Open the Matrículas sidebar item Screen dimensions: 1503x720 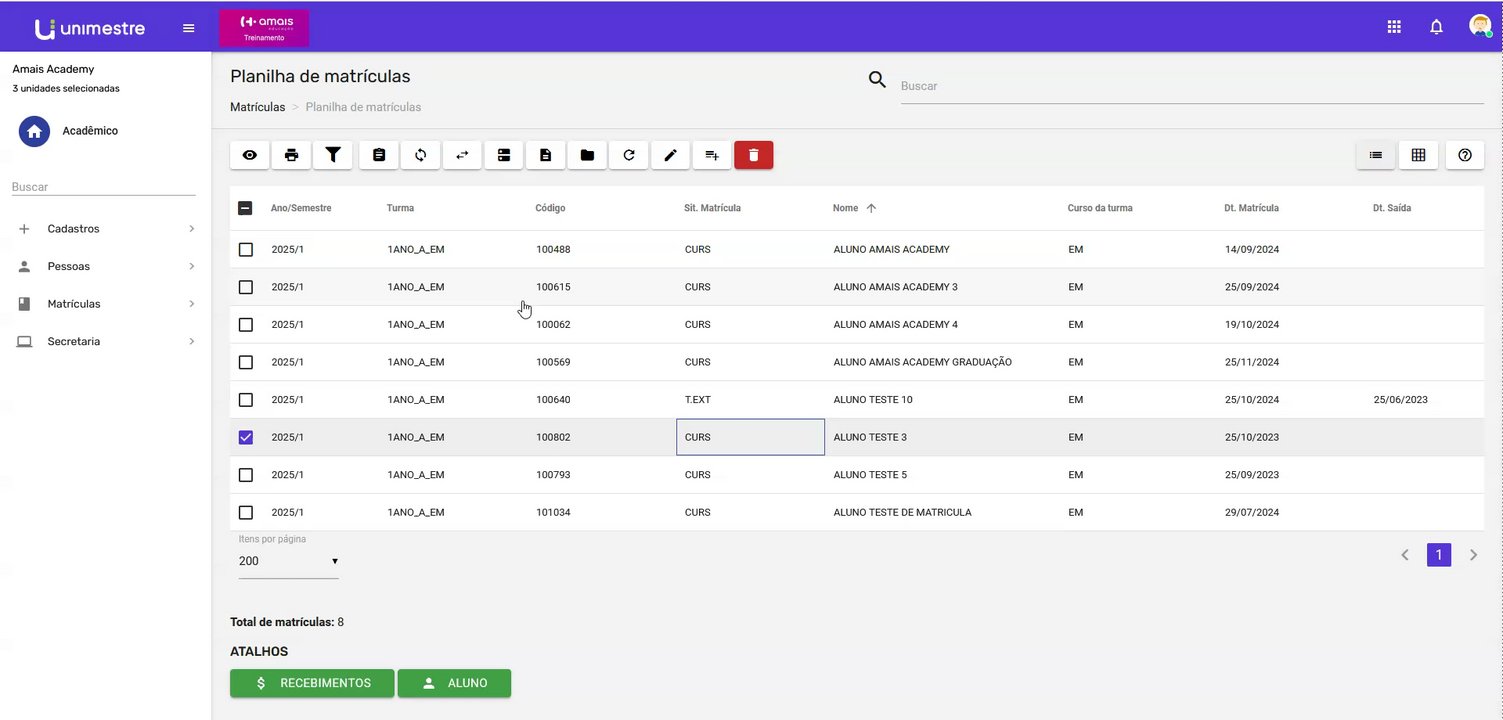point(105,304)
